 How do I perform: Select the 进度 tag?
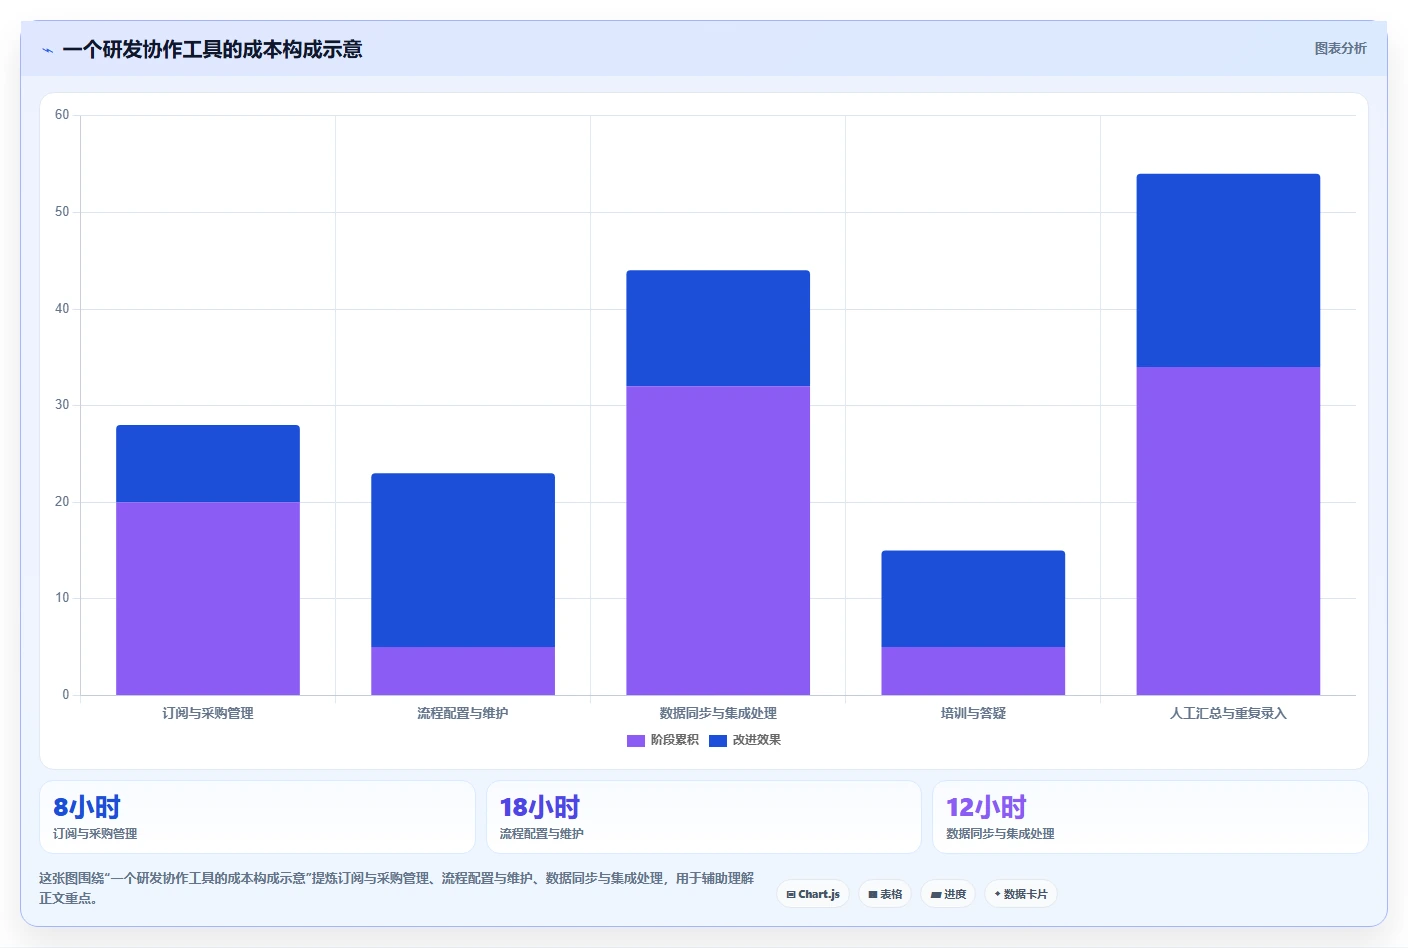pos(948,894)
